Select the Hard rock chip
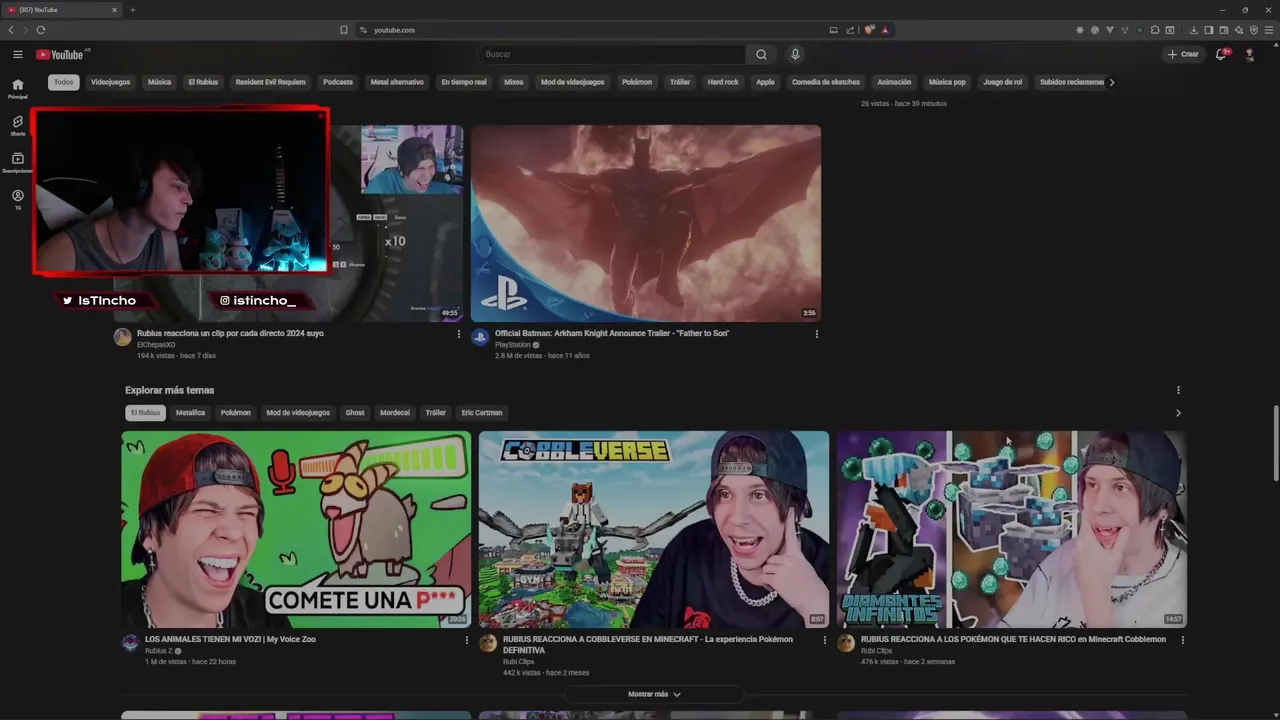The image size is (1280, 720). point(723,82)
